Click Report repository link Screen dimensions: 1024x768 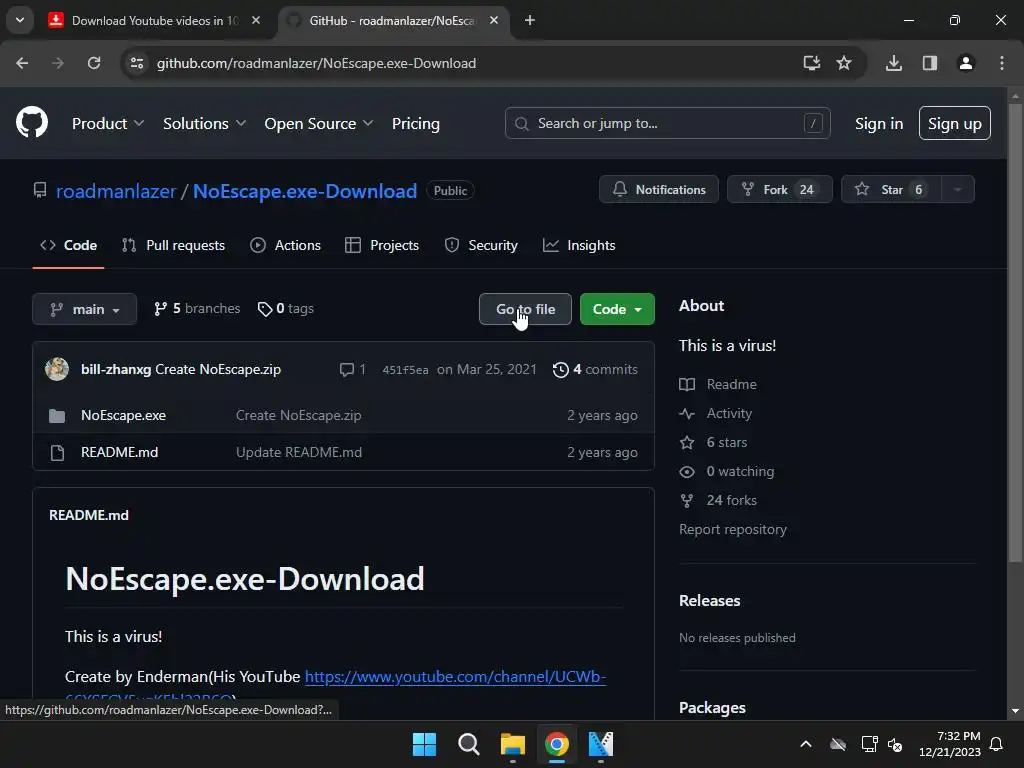tap(733, 529)
